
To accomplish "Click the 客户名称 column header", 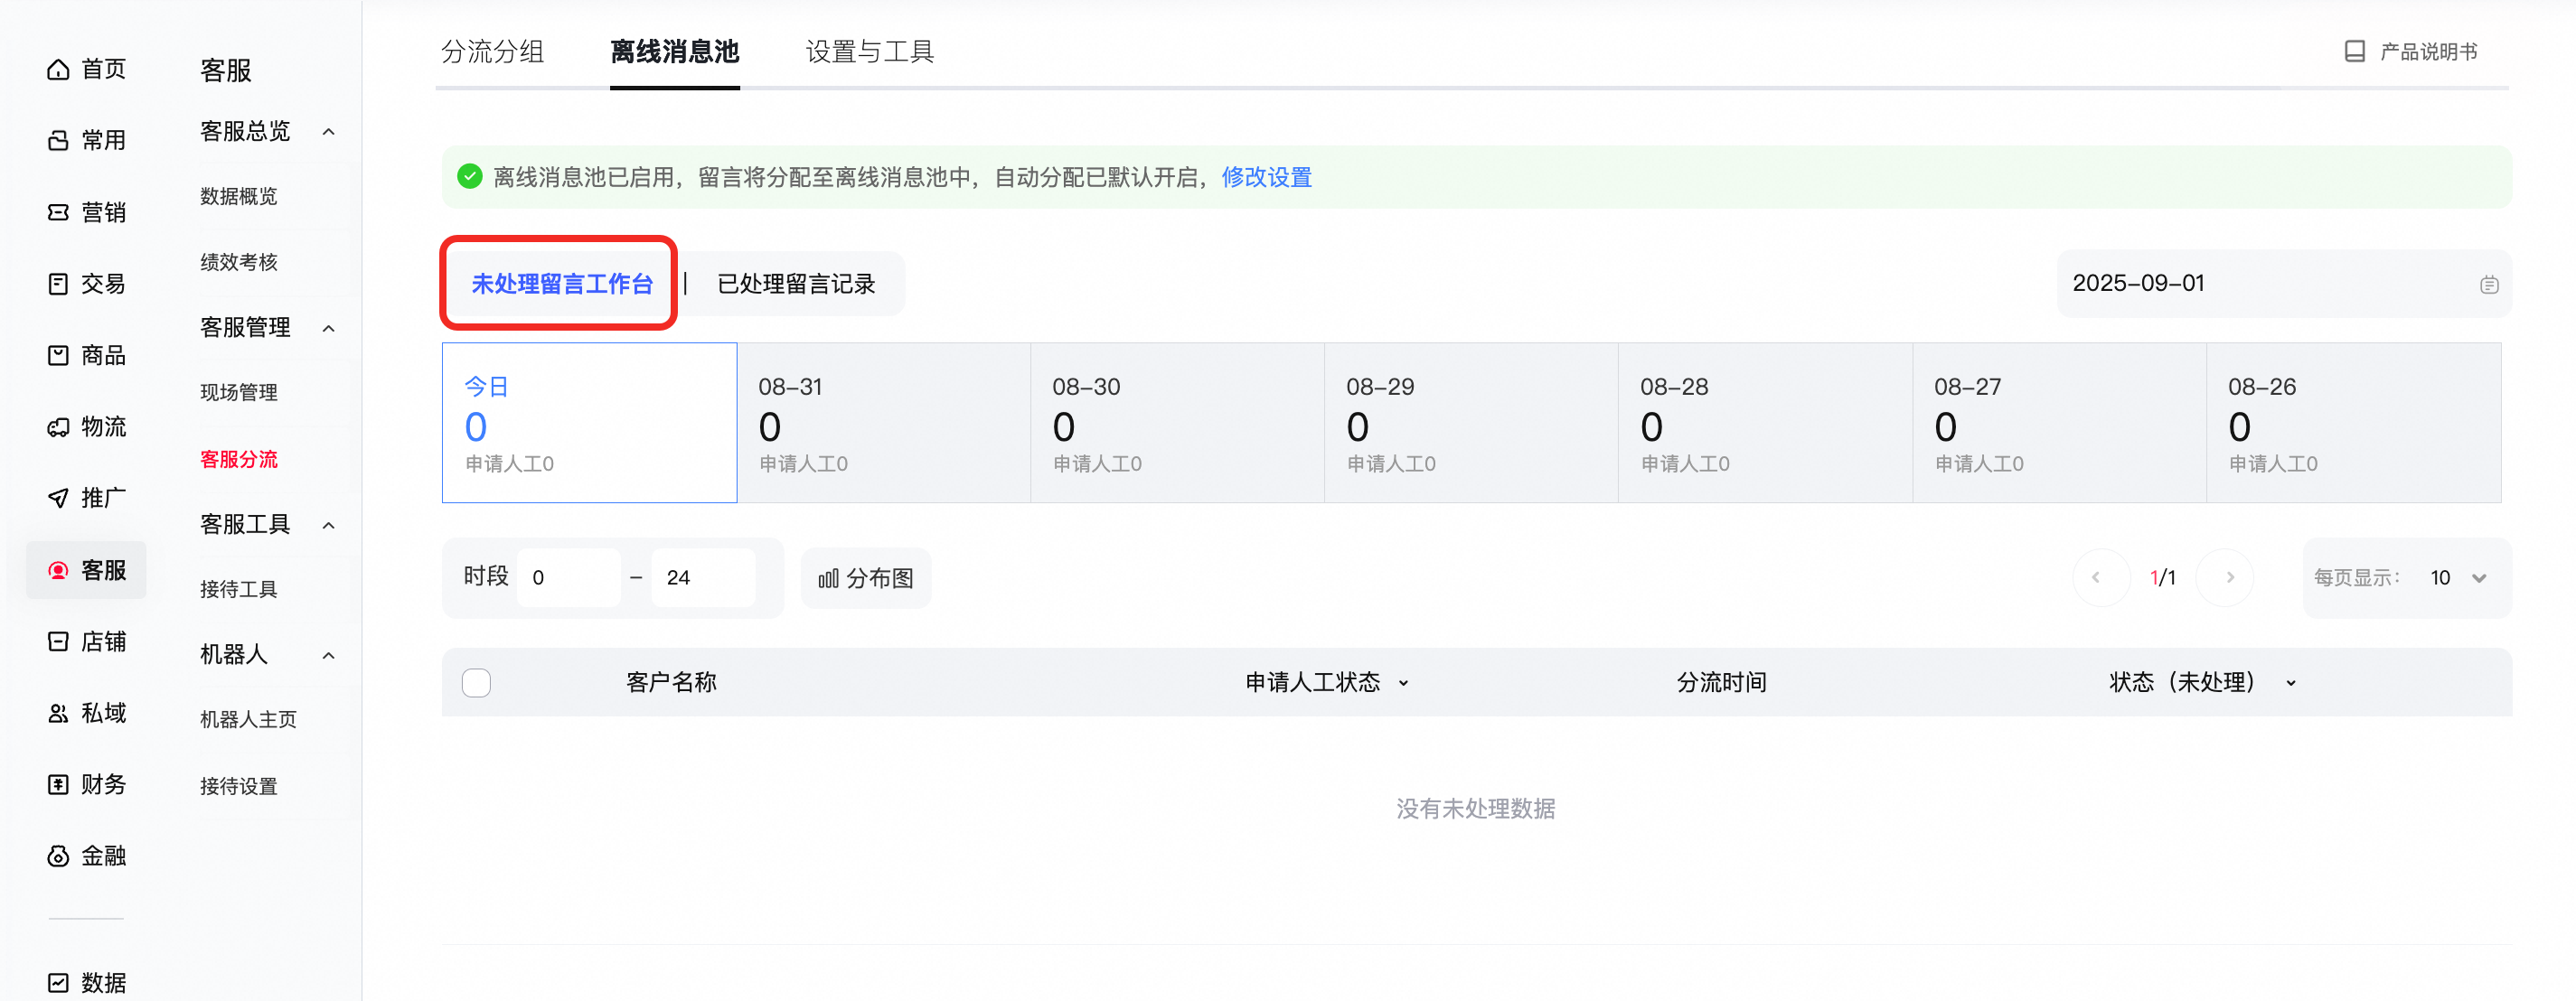I will click(x=672, y=683).
